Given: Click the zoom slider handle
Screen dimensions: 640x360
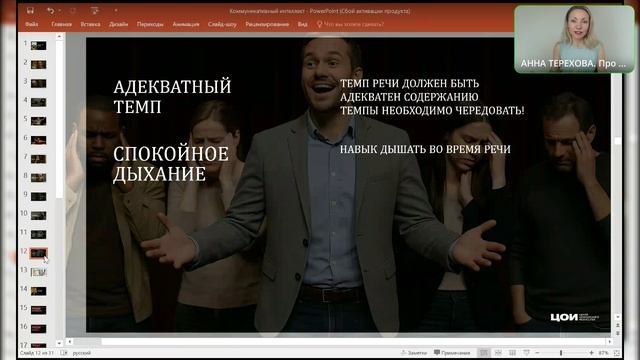Looking at the screenshot, I should (561, 353).
